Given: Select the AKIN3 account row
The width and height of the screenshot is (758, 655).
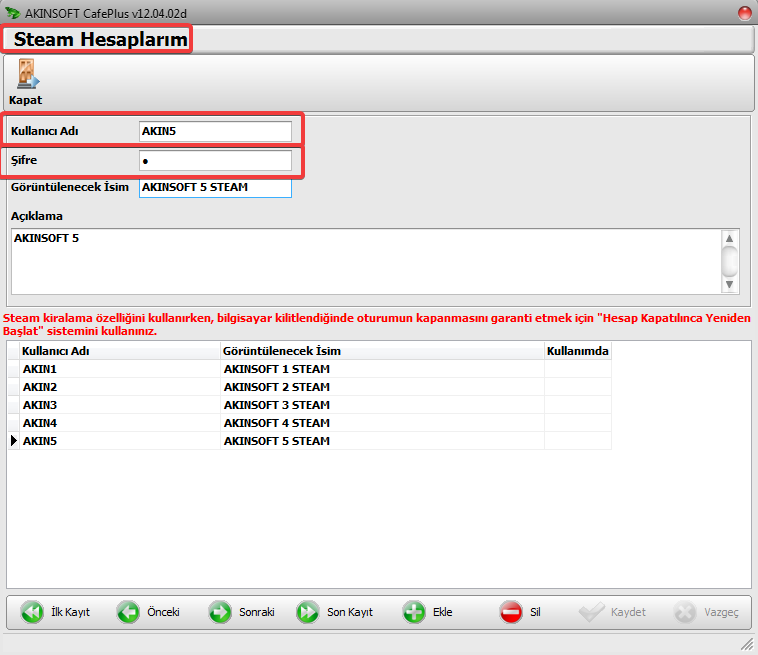Looking at the screenshot, I should pyautogui.click(x=309, y=405).
